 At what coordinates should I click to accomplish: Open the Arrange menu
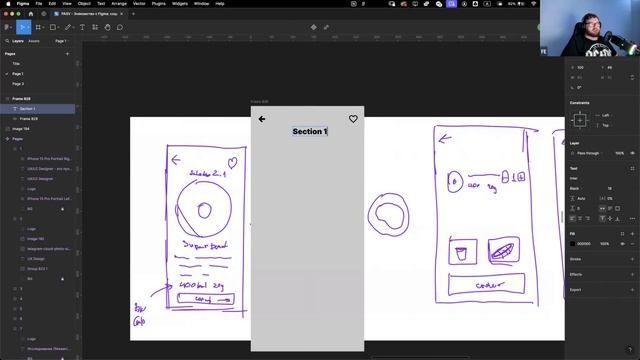click(119, 4)
